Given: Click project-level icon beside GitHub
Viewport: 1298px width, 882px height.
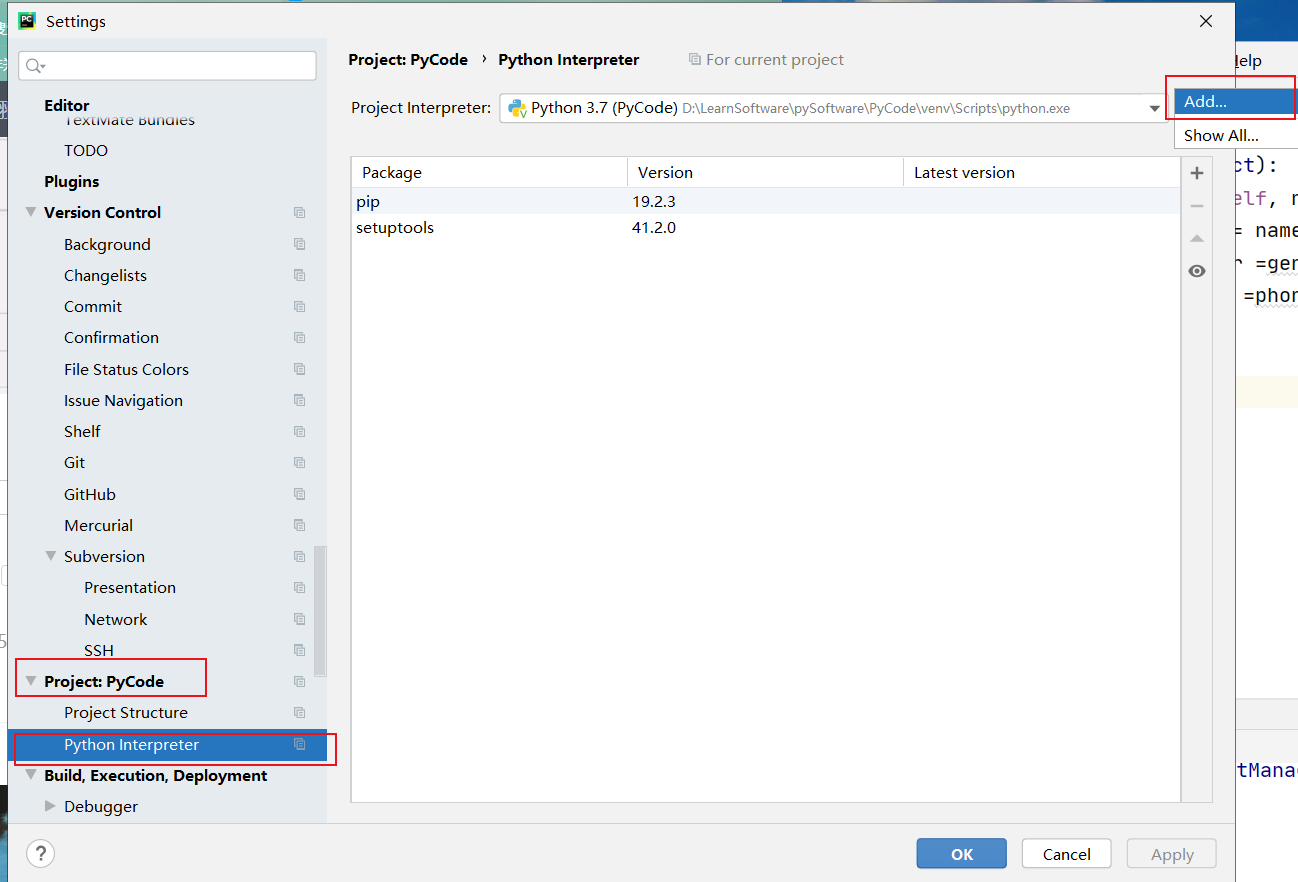Looking at the screenshot, I should (299, 494).
